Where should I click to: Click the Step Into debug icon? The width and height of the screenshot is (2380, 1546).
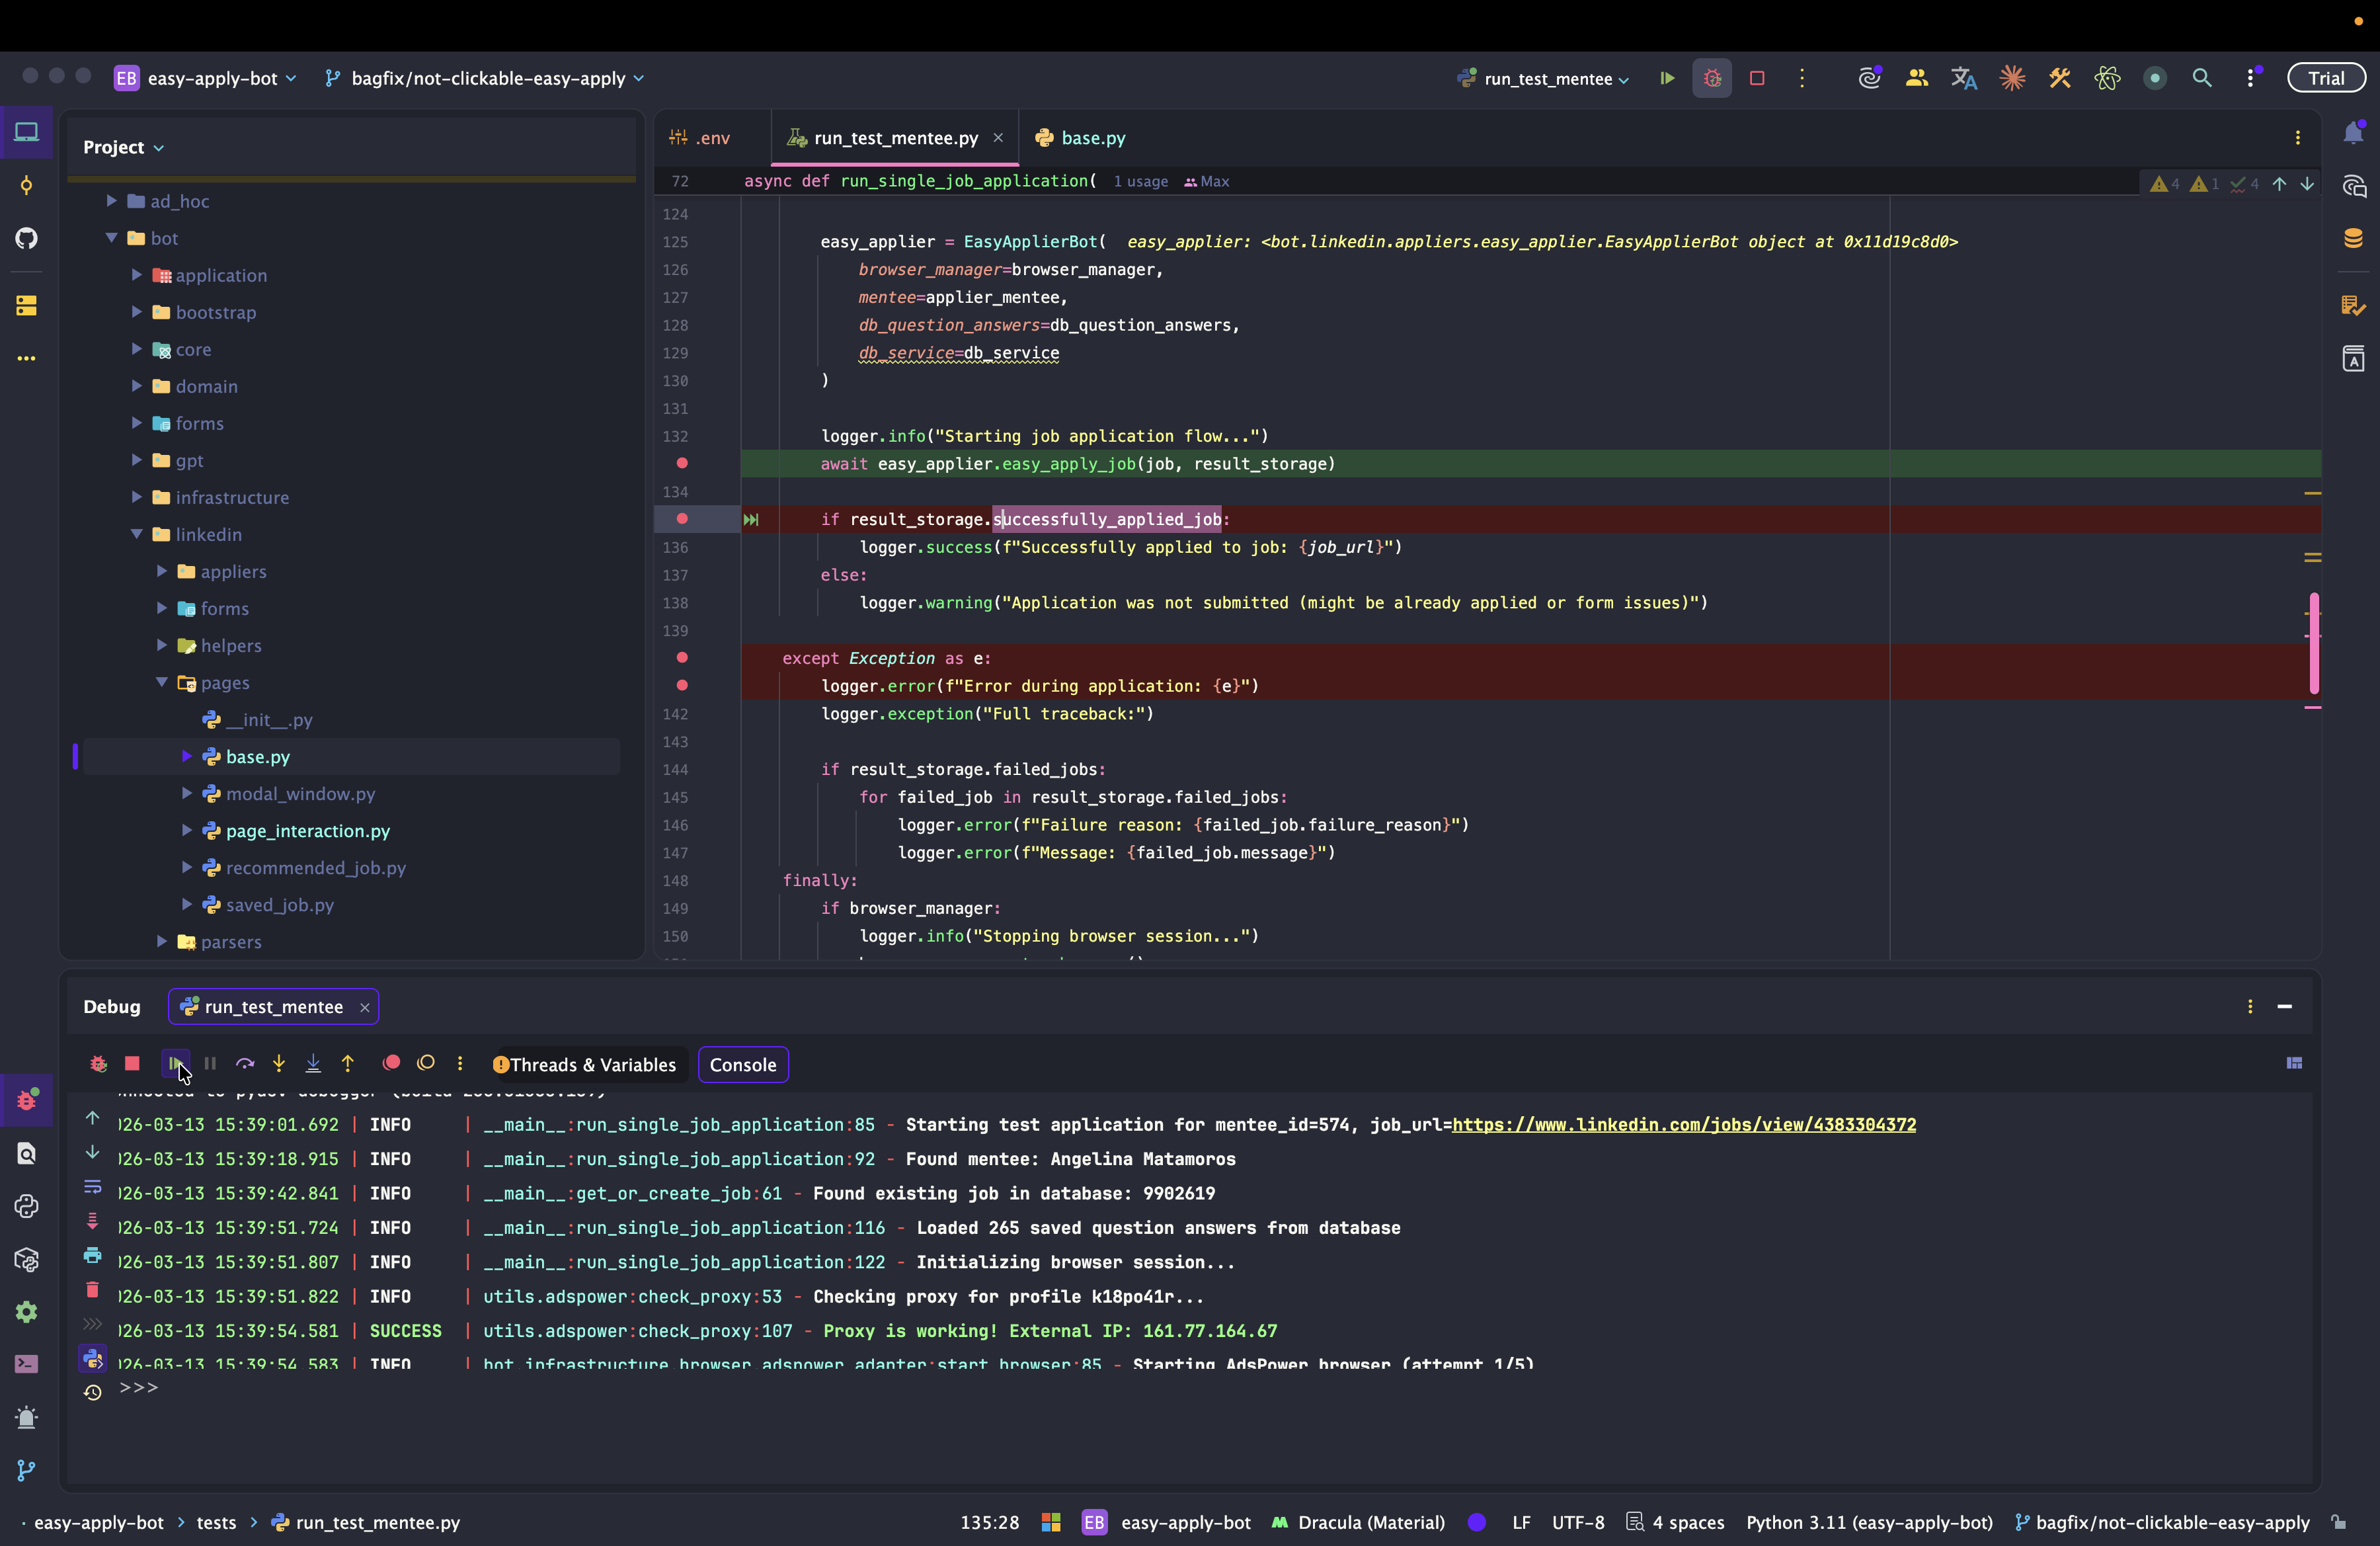(279, 1063)
